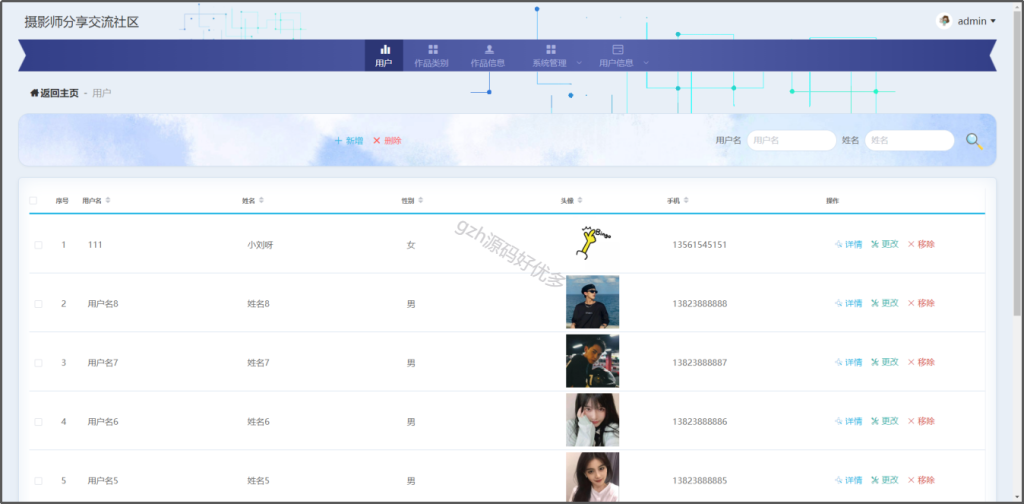
Task: Open the 作品信息 navigation tab
Action: tap(488, 55)
